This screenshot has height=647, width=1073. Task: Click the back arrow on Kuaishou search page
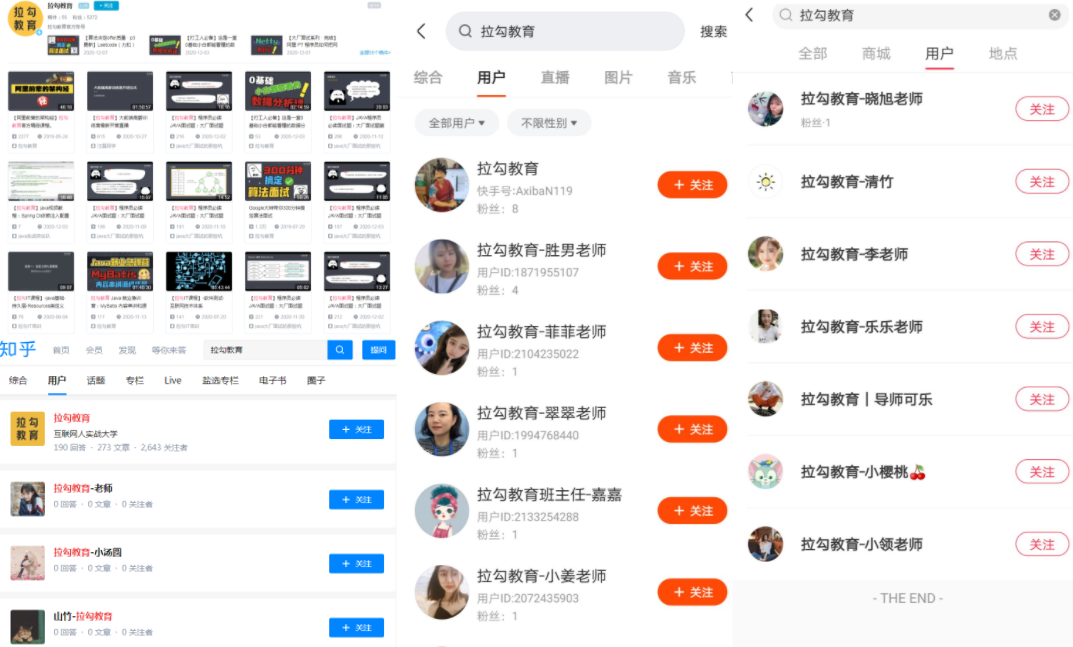(421, 31)
